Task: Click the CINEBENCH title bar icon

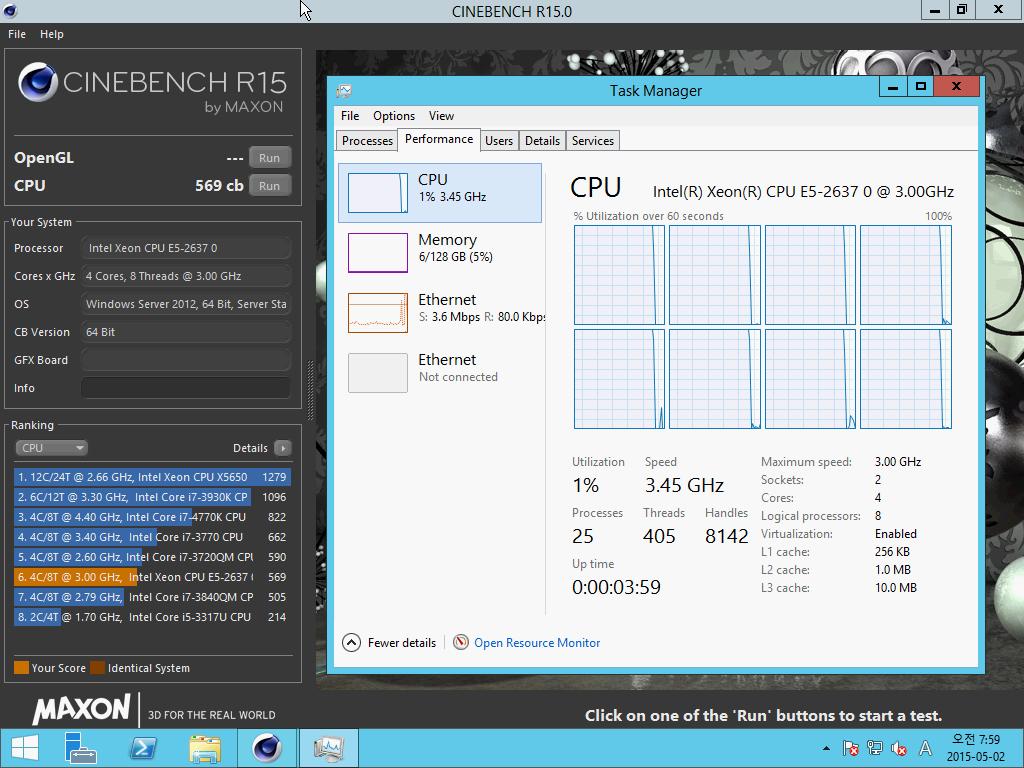Action: (x=9, y=10)
